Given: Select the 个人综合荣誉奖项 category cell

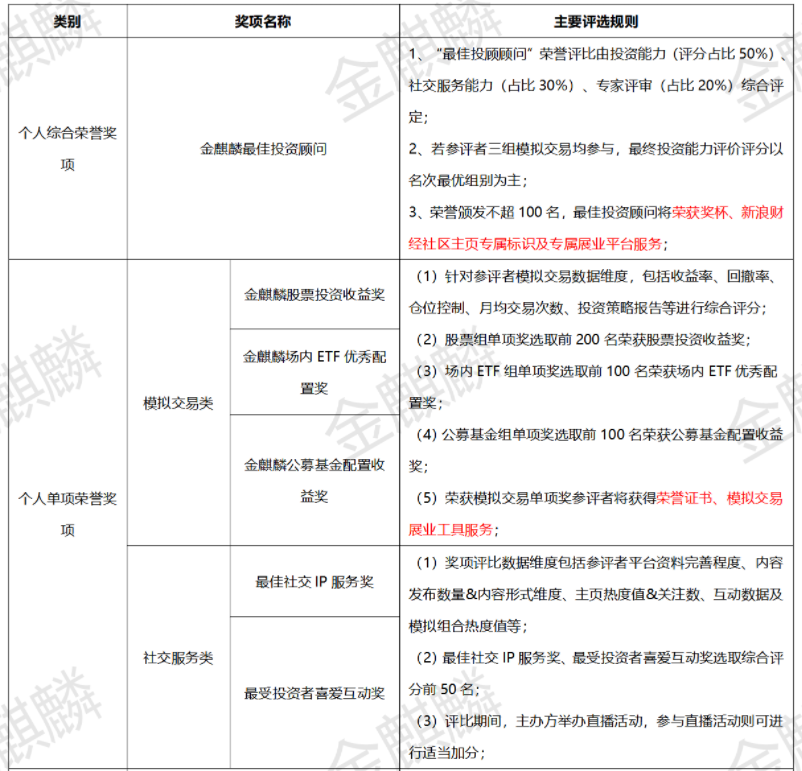Looking at the screenshot, I should pos(68,149).
